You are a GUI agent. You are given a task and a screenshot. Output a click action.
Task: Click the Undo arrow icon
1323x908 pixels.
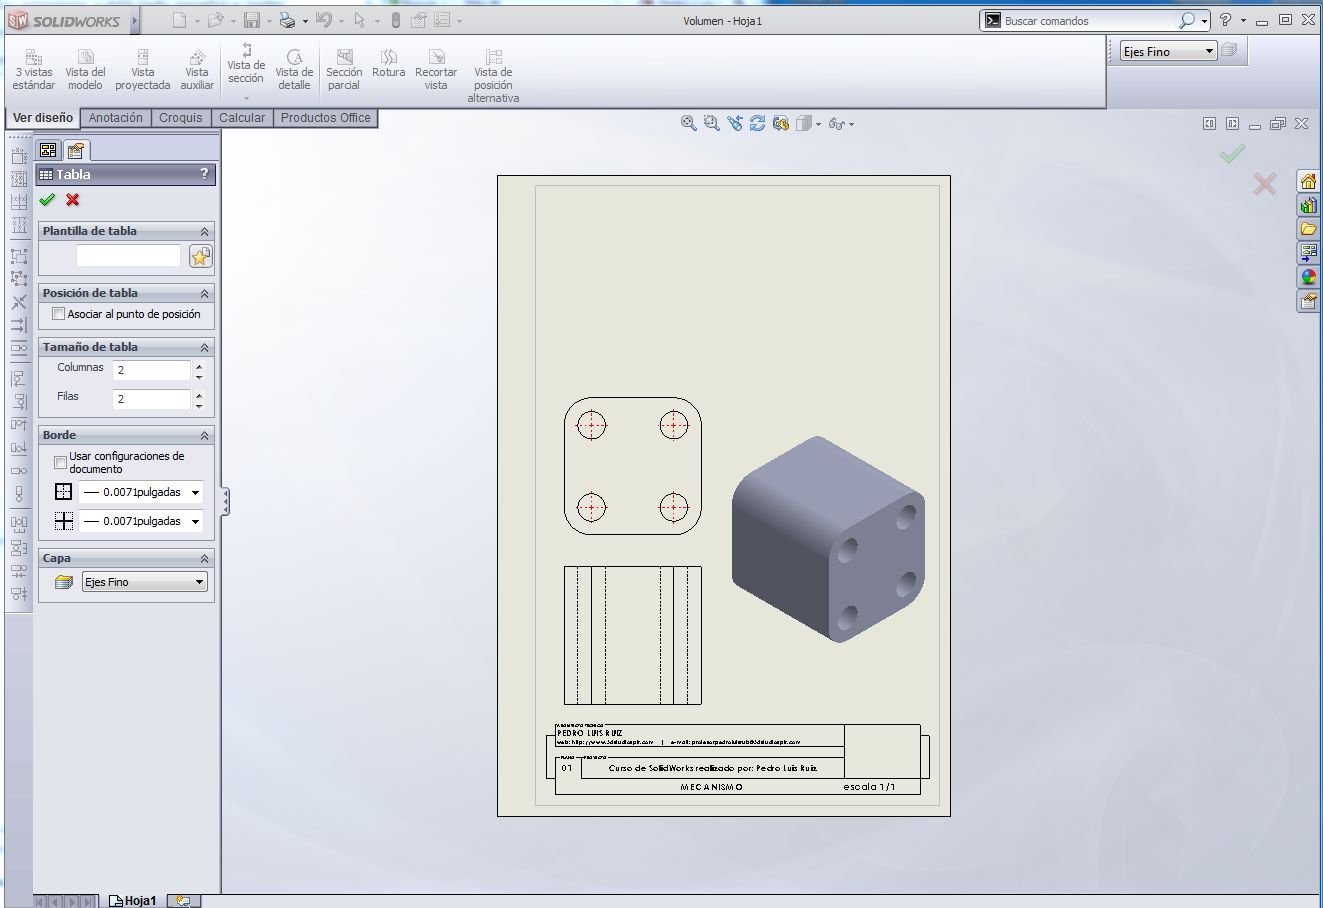point(323,20)
